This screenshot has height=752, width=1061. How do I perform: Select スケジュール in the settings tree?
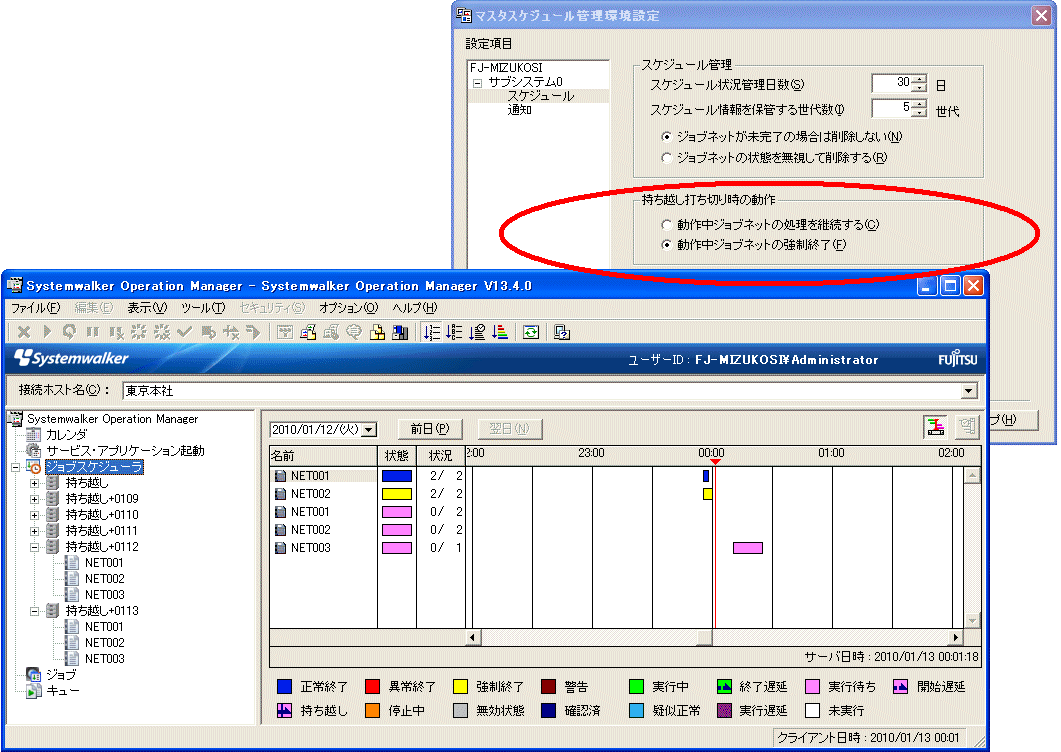pyautogui.click(x=541, y=96)
